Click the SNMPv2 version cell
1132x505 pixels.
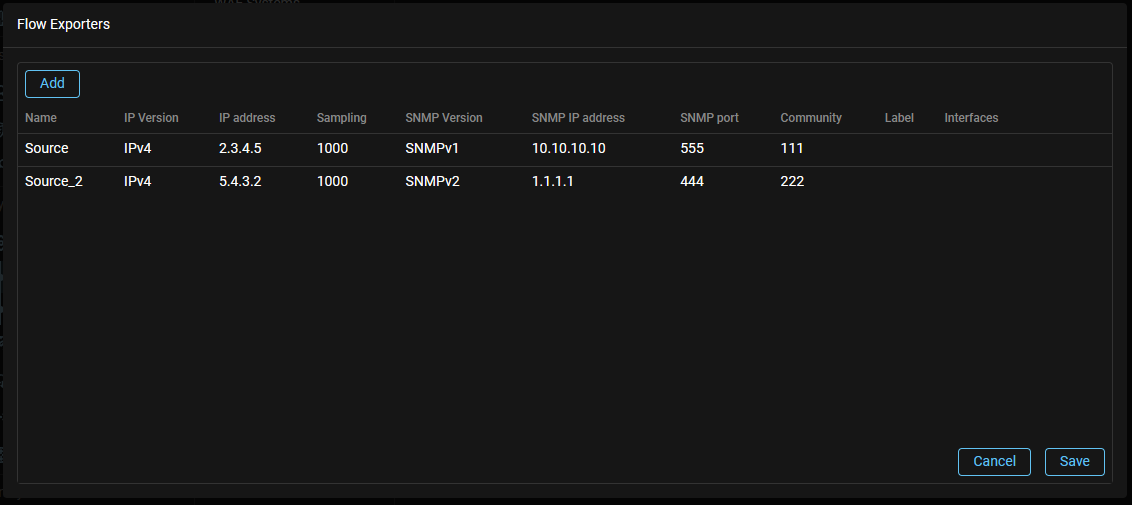tap(432, 181)
